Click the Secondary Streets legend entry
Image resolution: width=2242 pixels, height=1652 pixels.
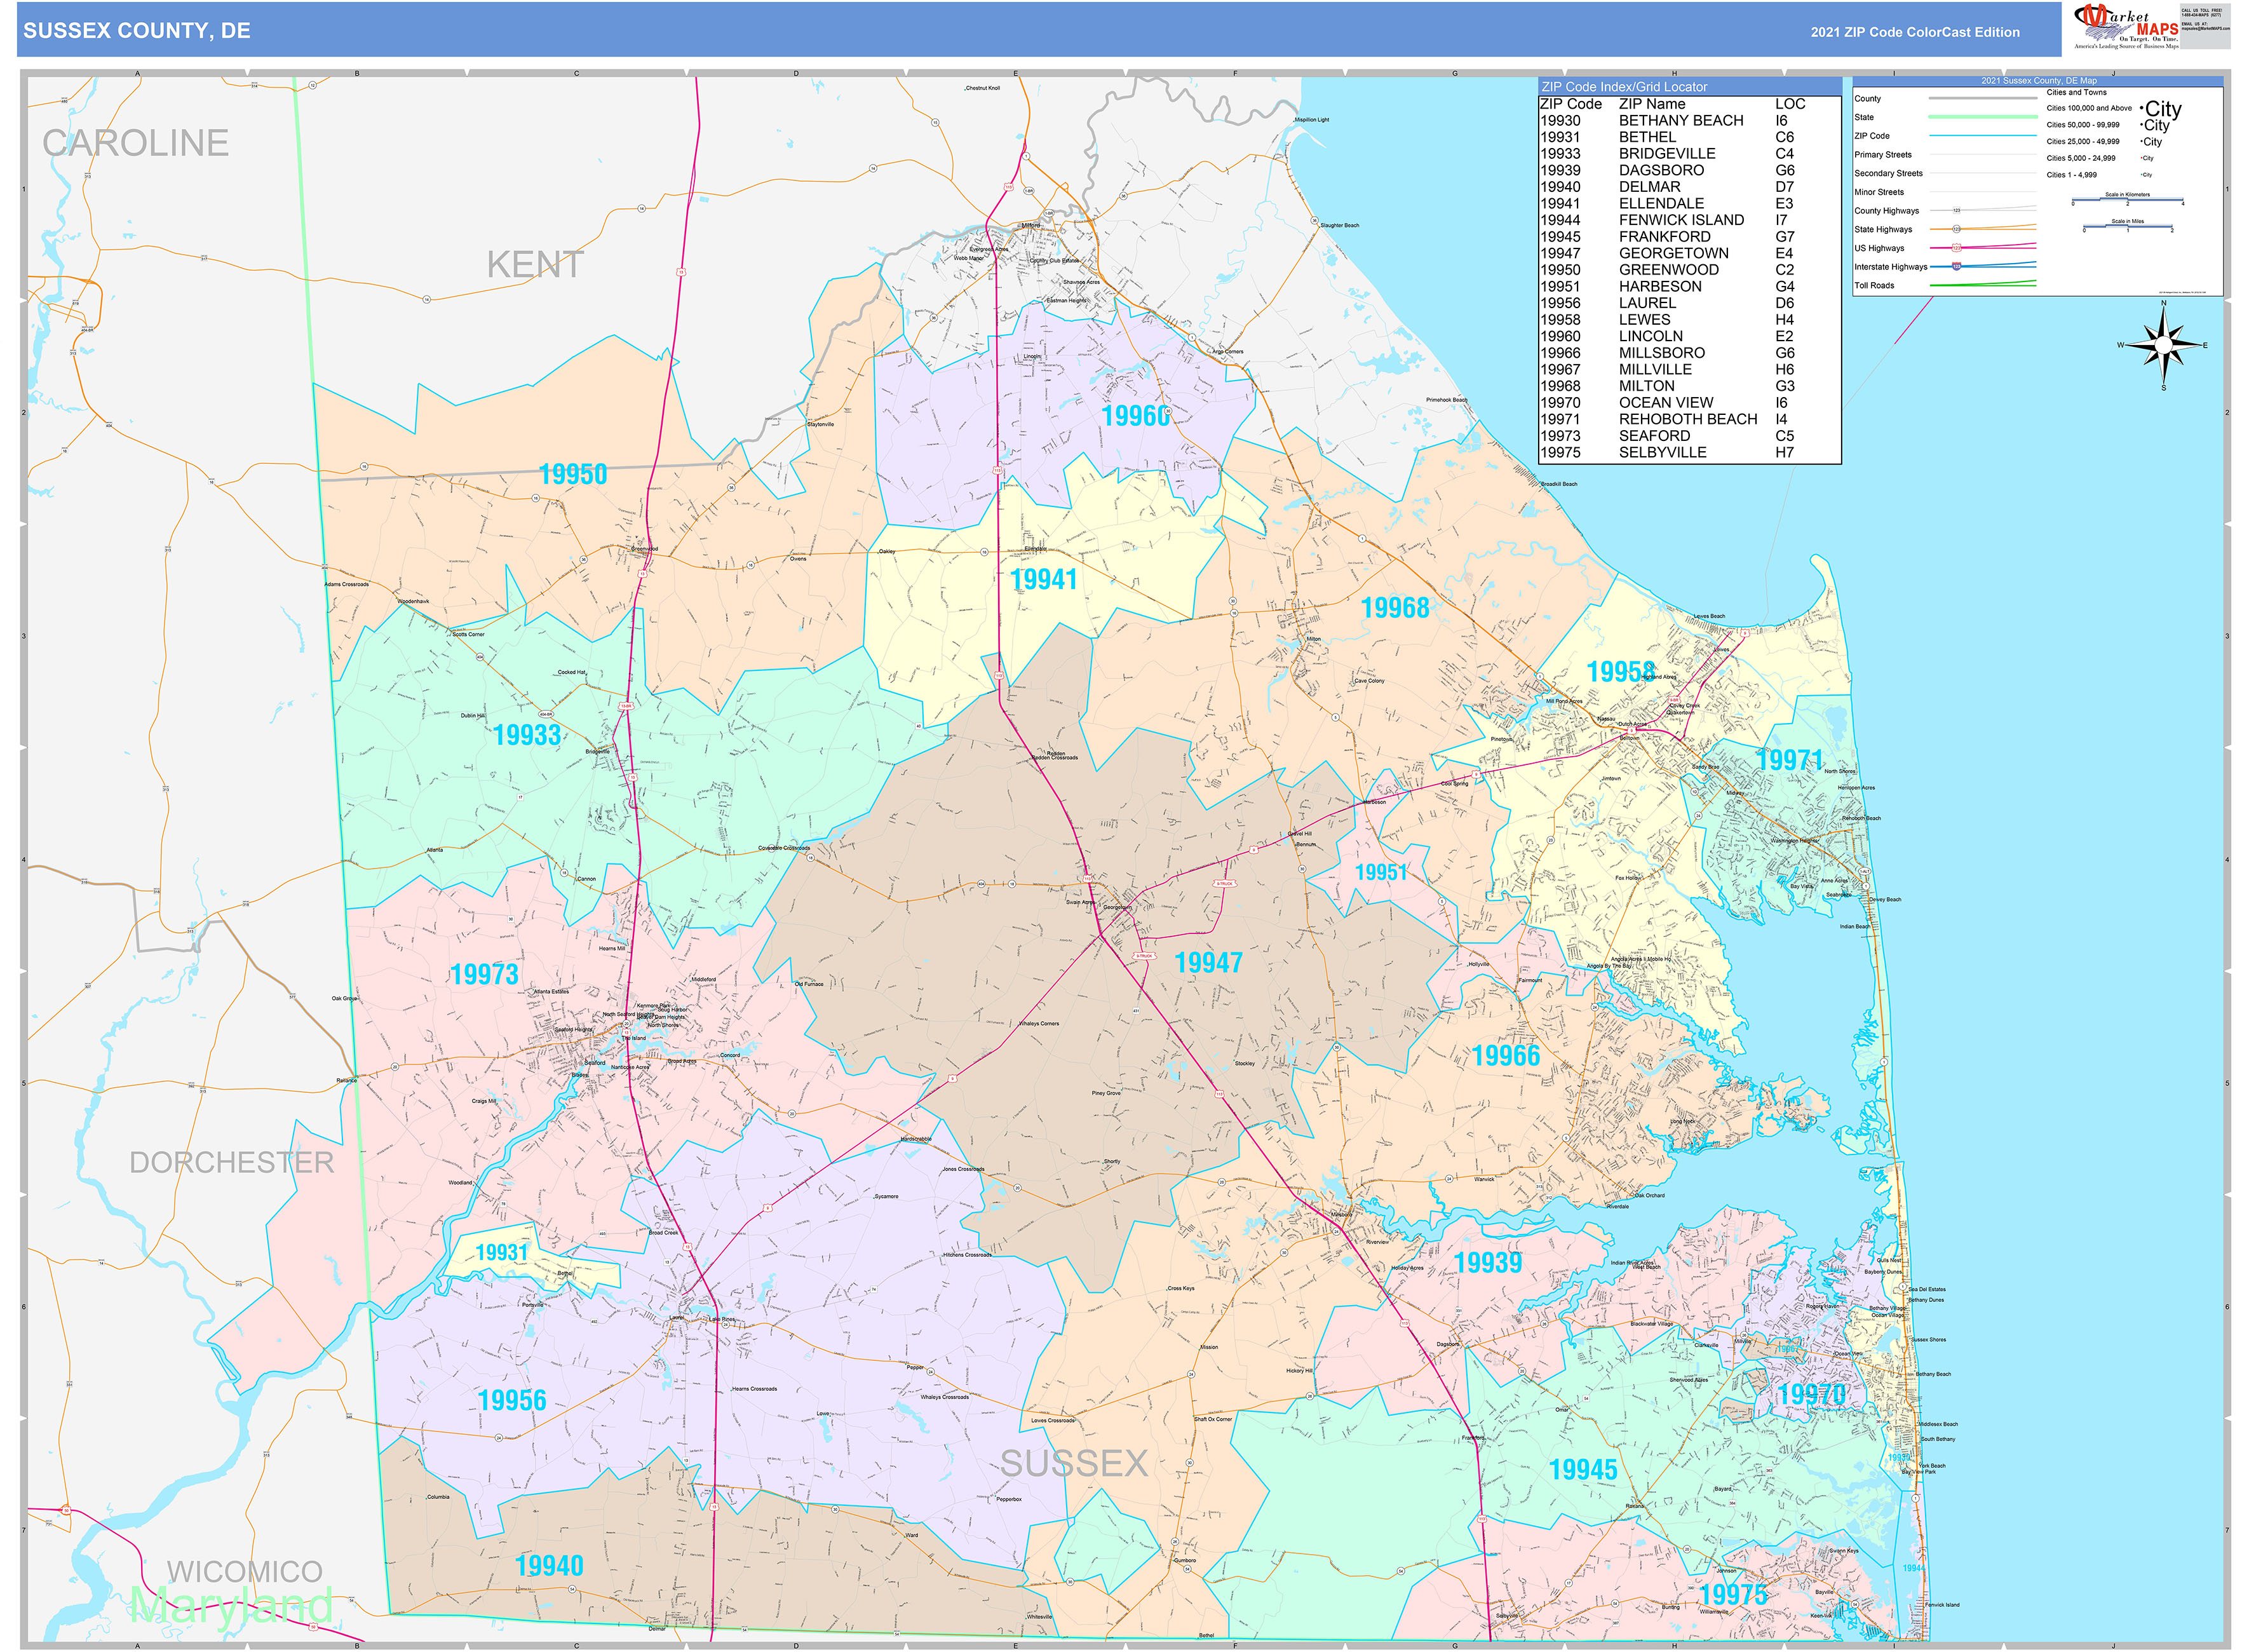tap(1945, 173)
